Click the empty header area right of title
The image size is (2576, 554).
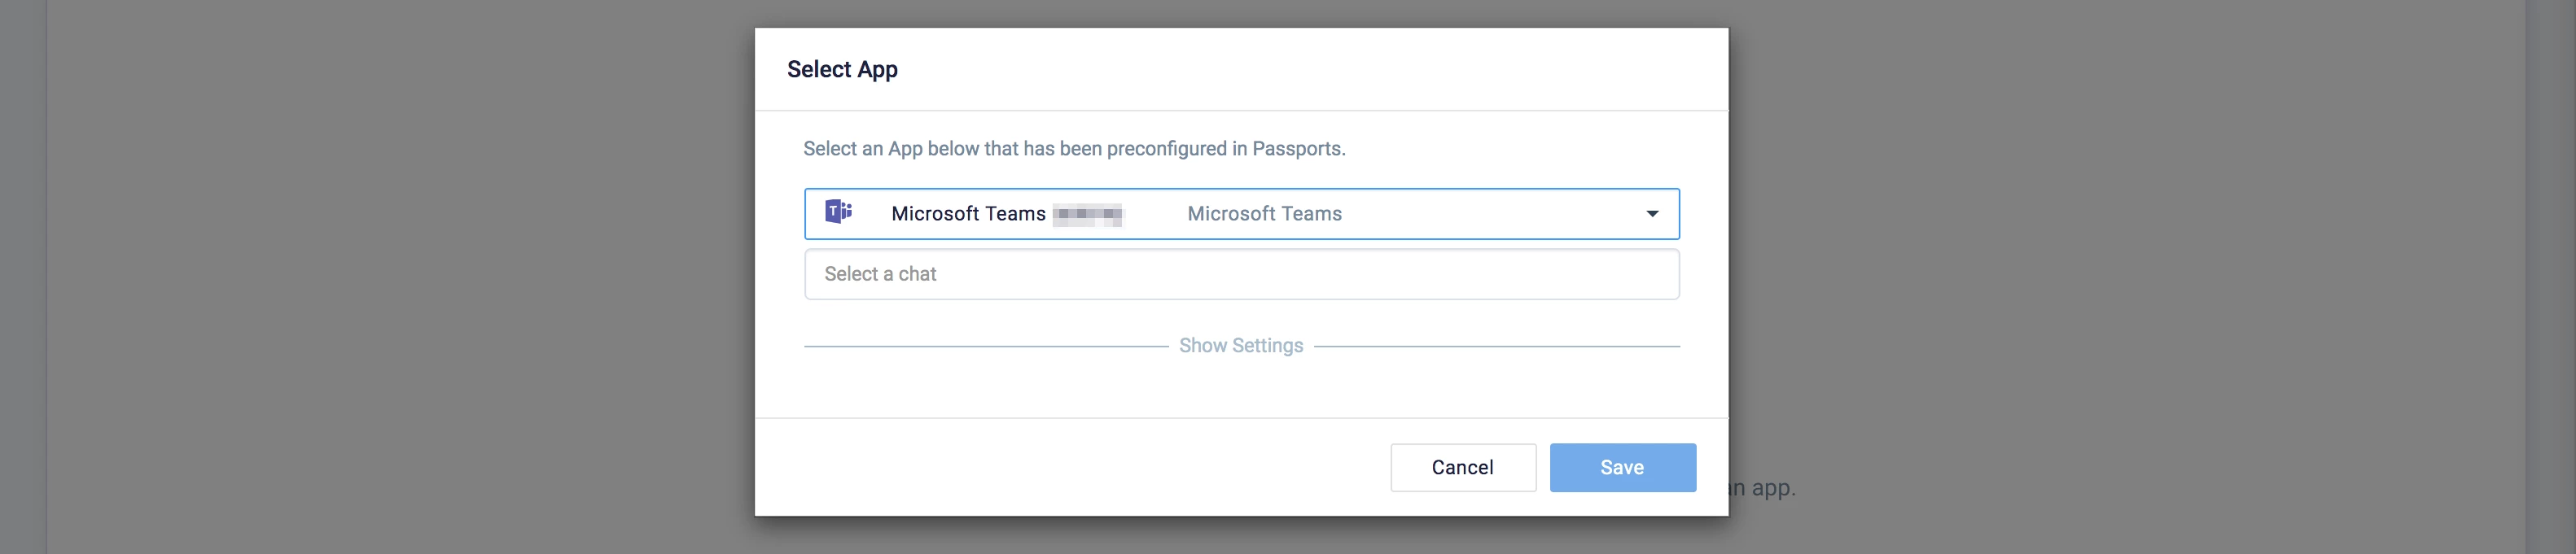(1300, 69)
